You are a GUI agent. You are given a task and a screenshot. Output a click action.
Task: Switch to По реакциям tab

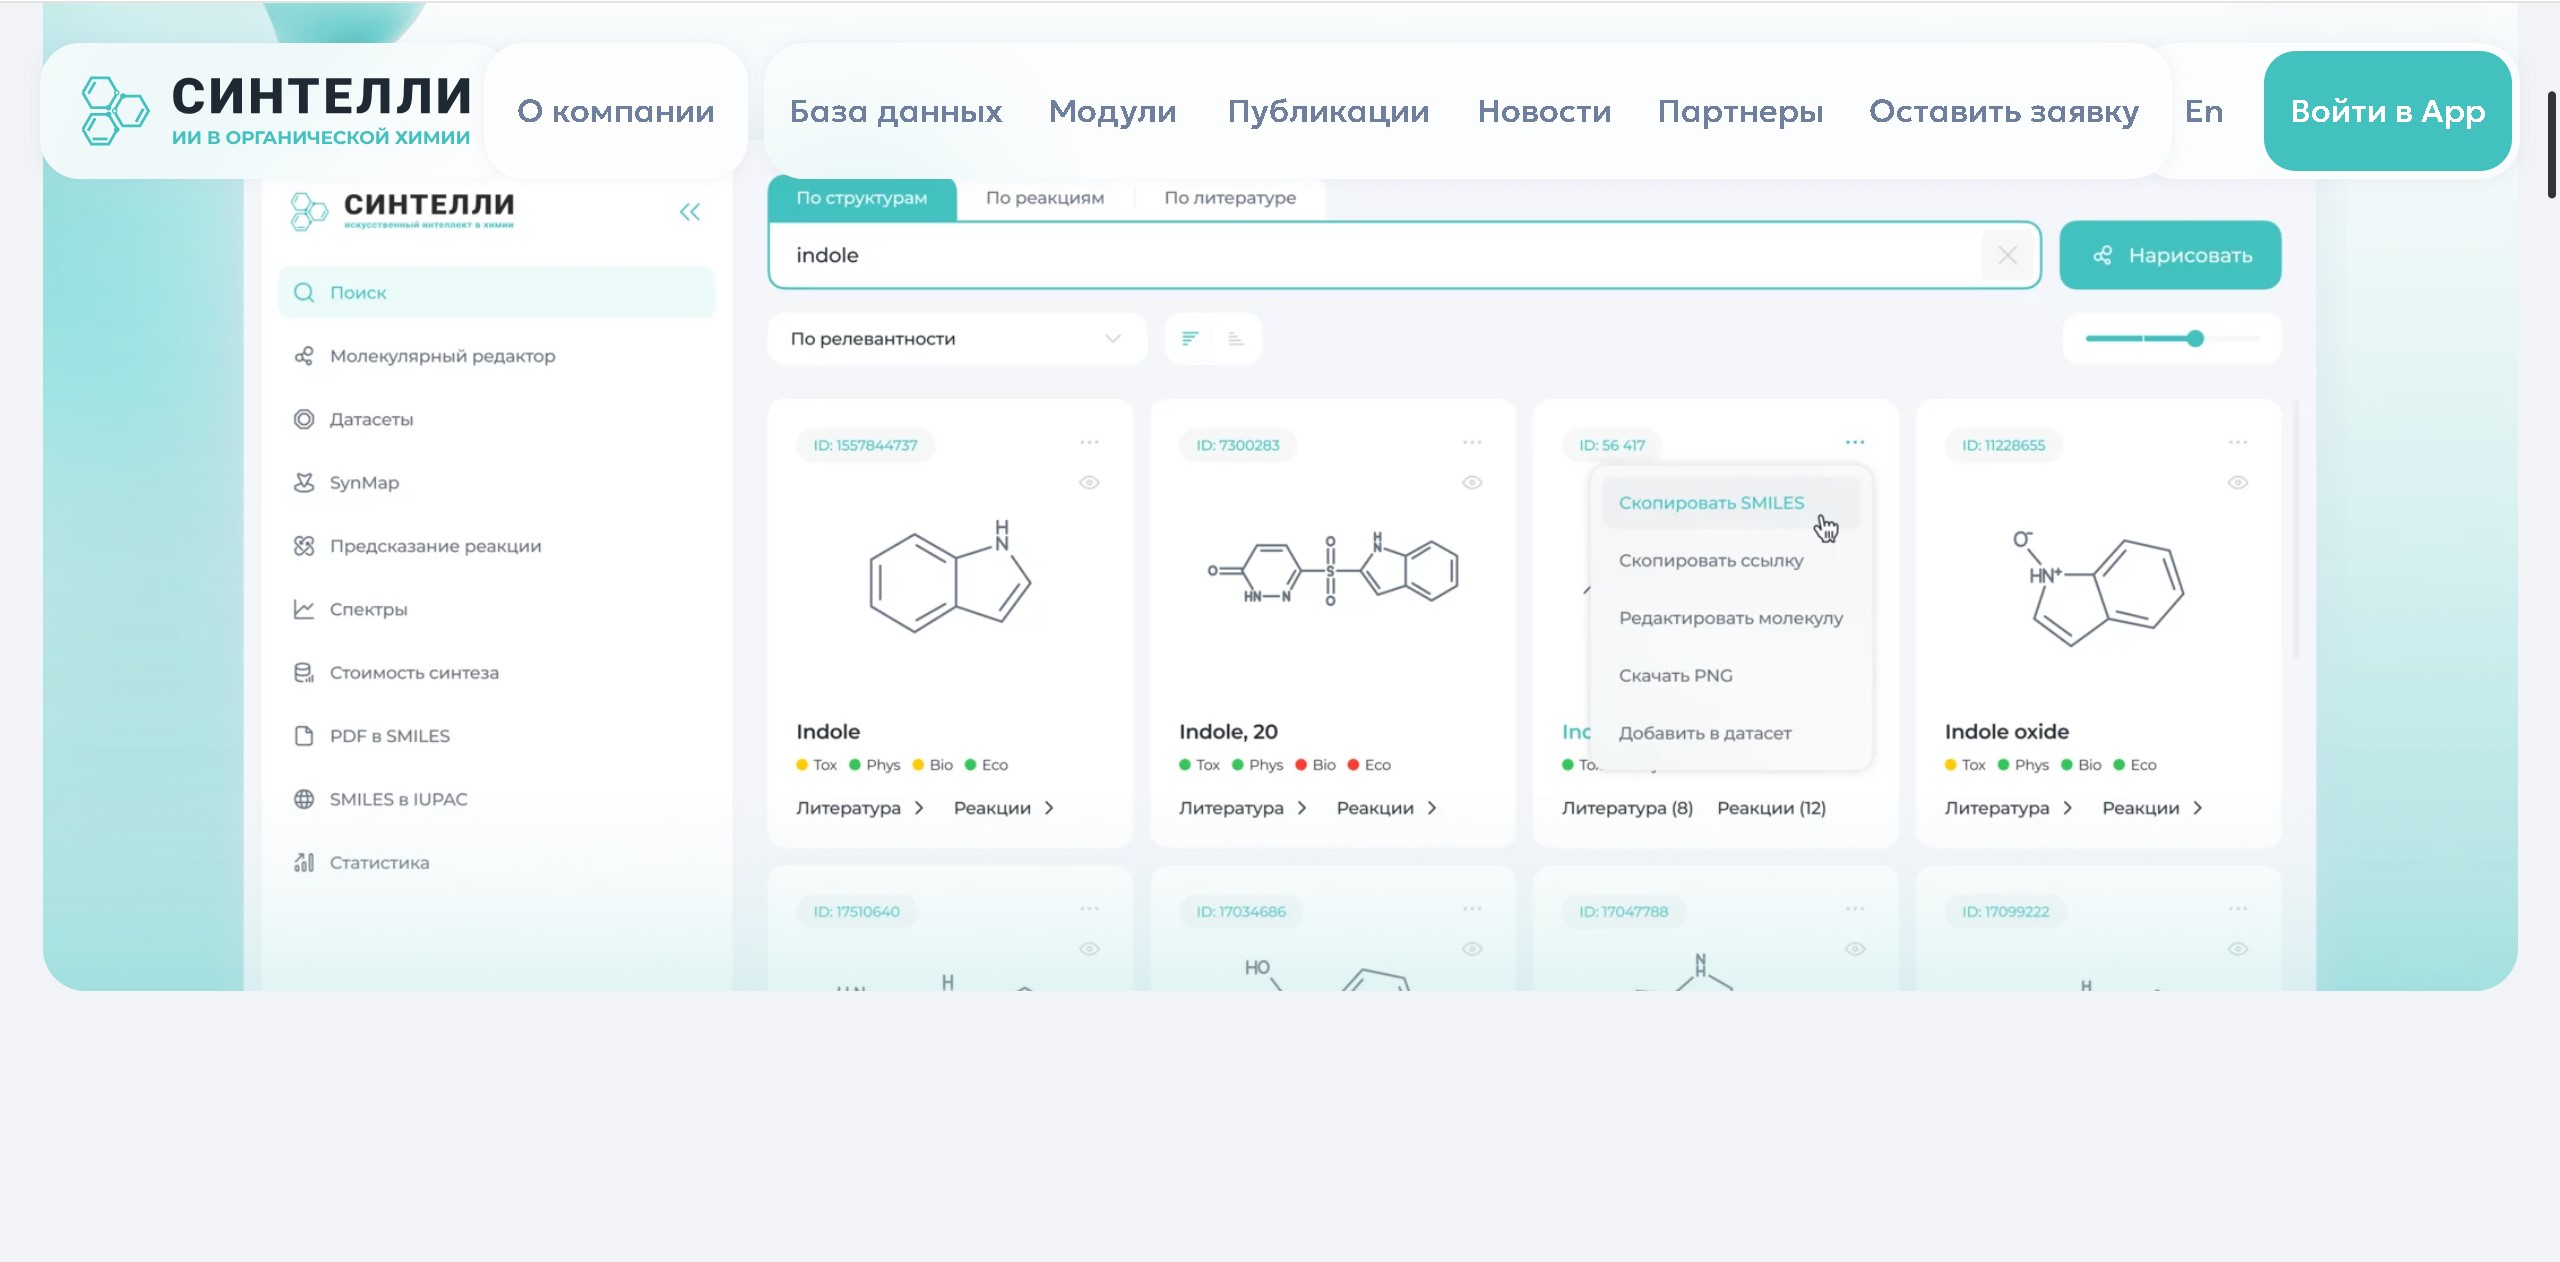click(1045, 198)
